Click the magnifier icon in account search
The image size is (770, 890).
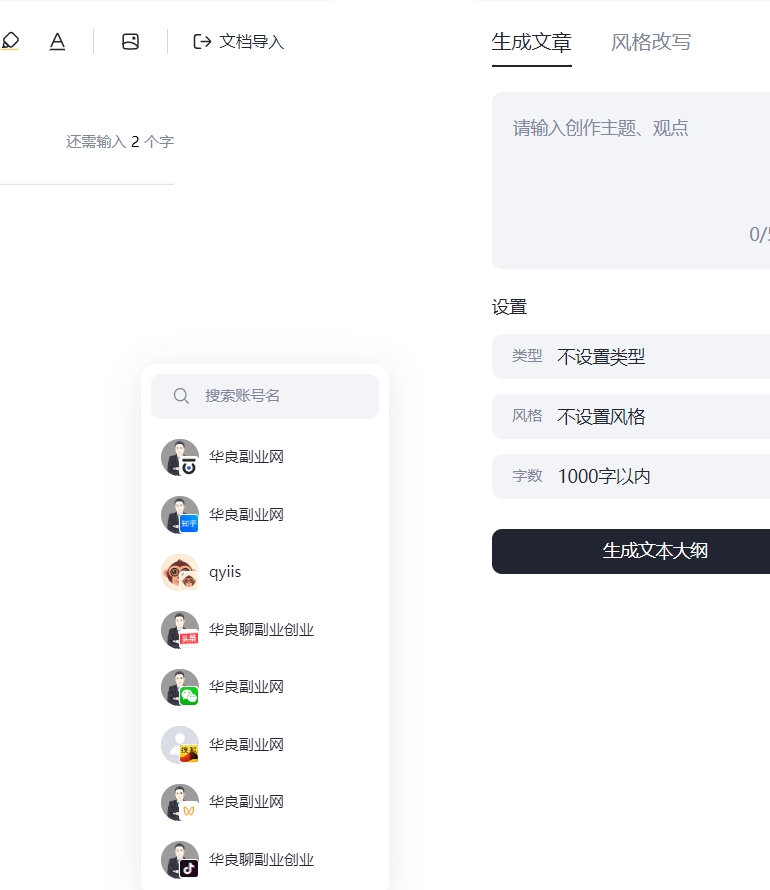[181, 396]
